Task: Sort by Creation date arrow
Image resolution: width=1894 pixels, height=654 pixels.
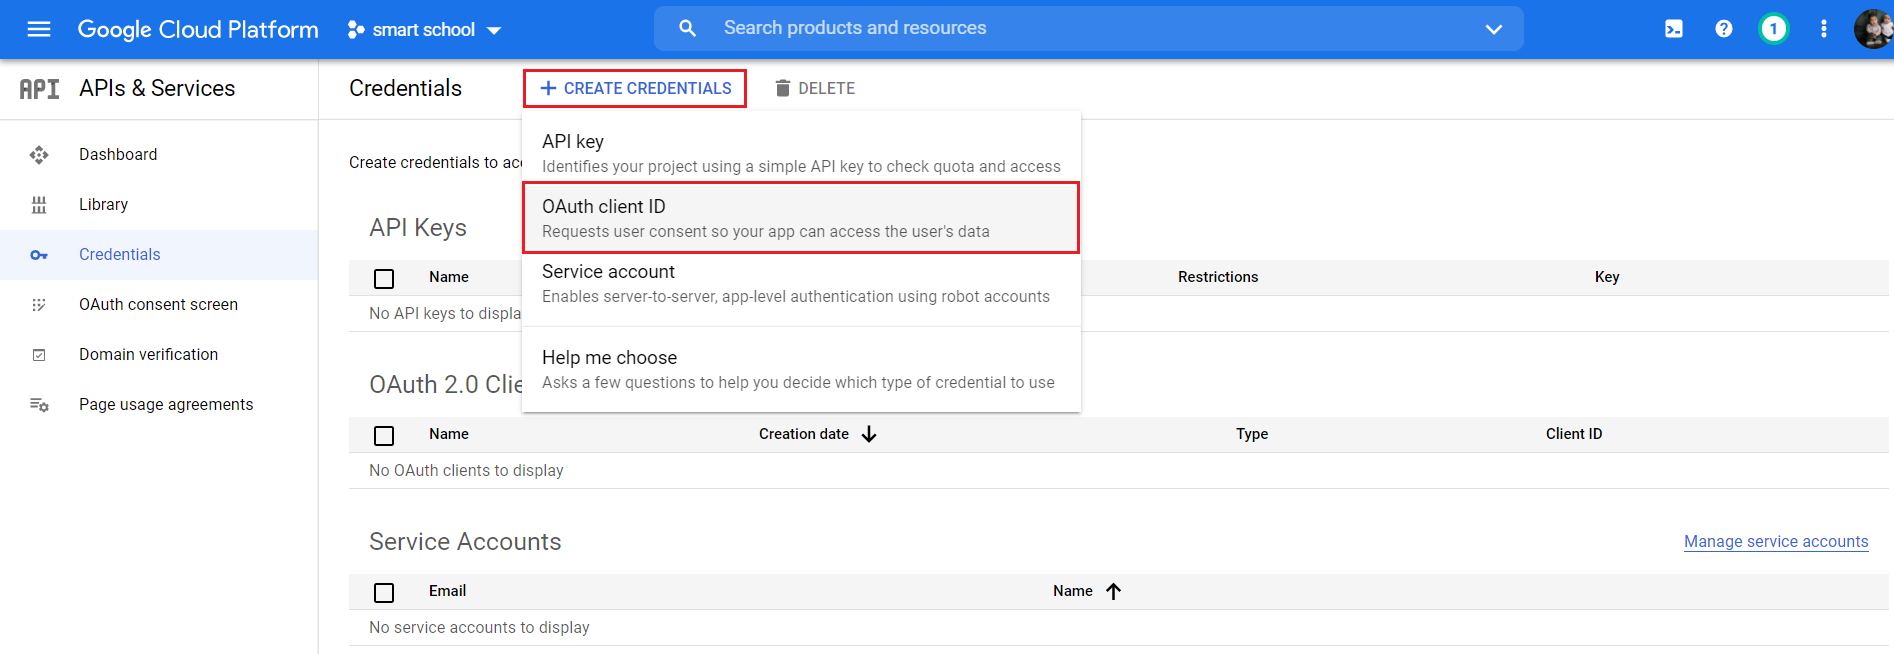Action: [x=869, y=434]
